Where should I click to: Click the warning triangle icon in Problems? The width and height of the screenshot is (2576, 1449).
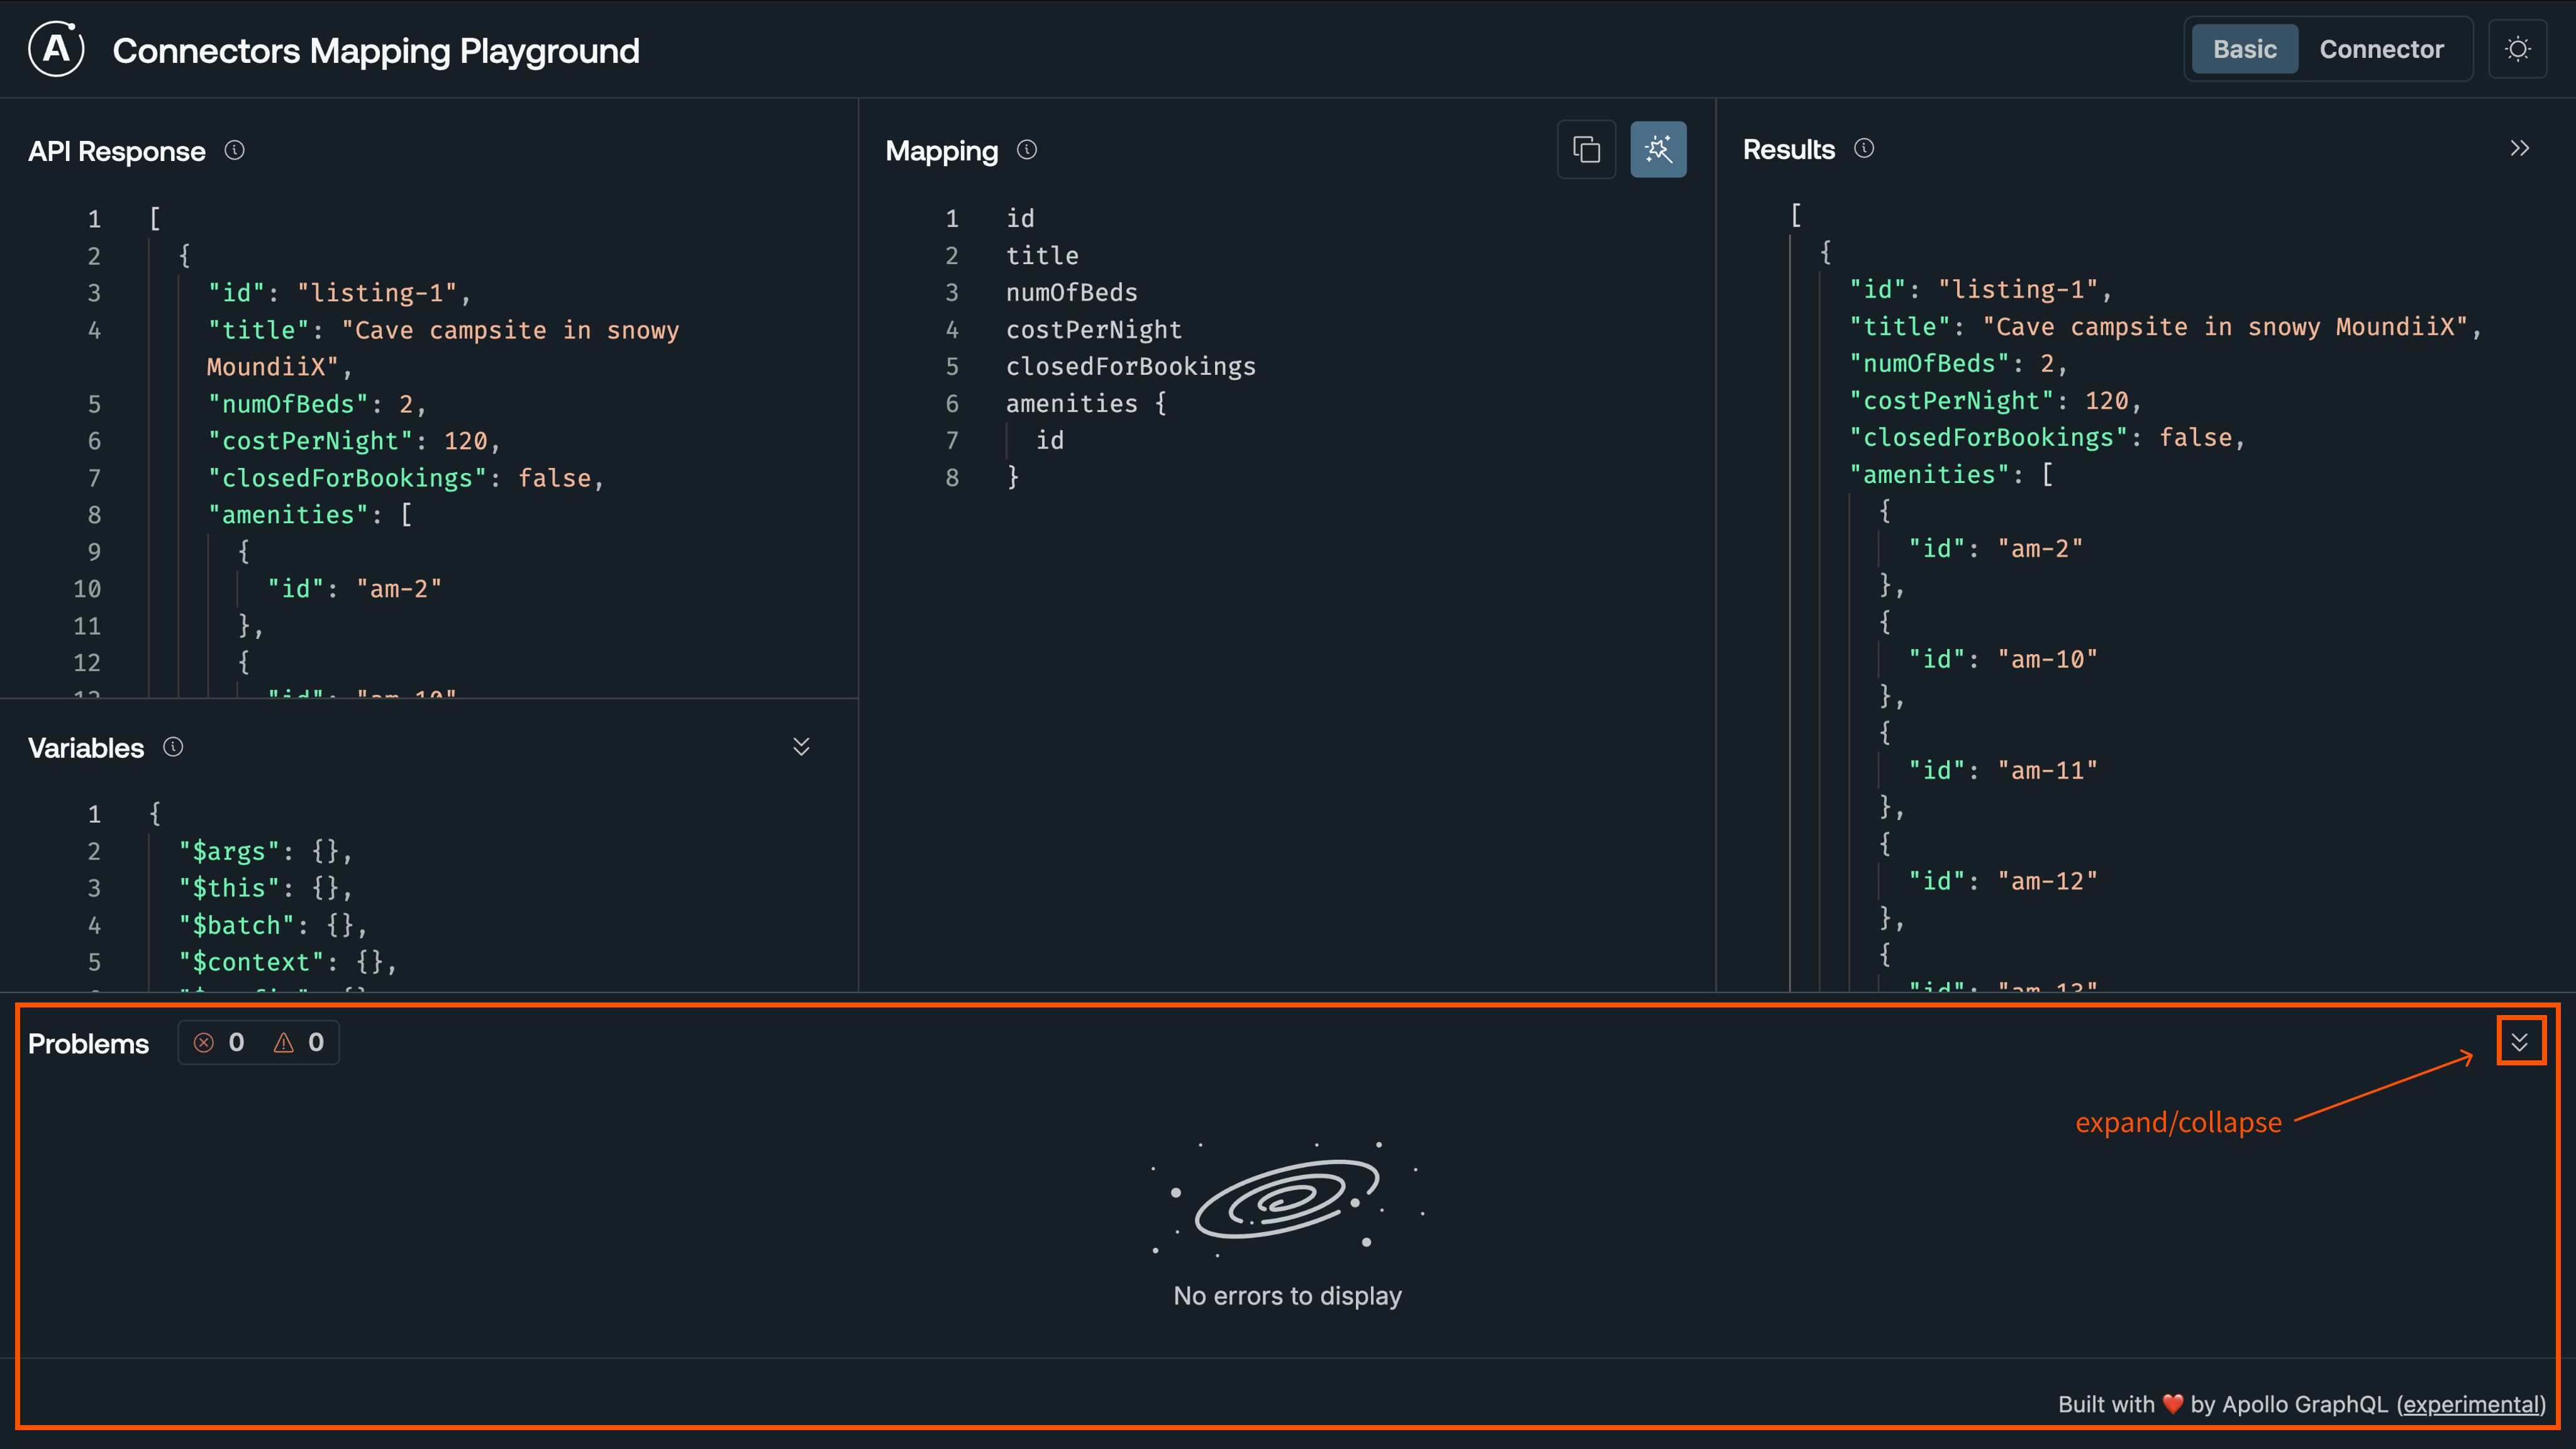pos(284,1042)
